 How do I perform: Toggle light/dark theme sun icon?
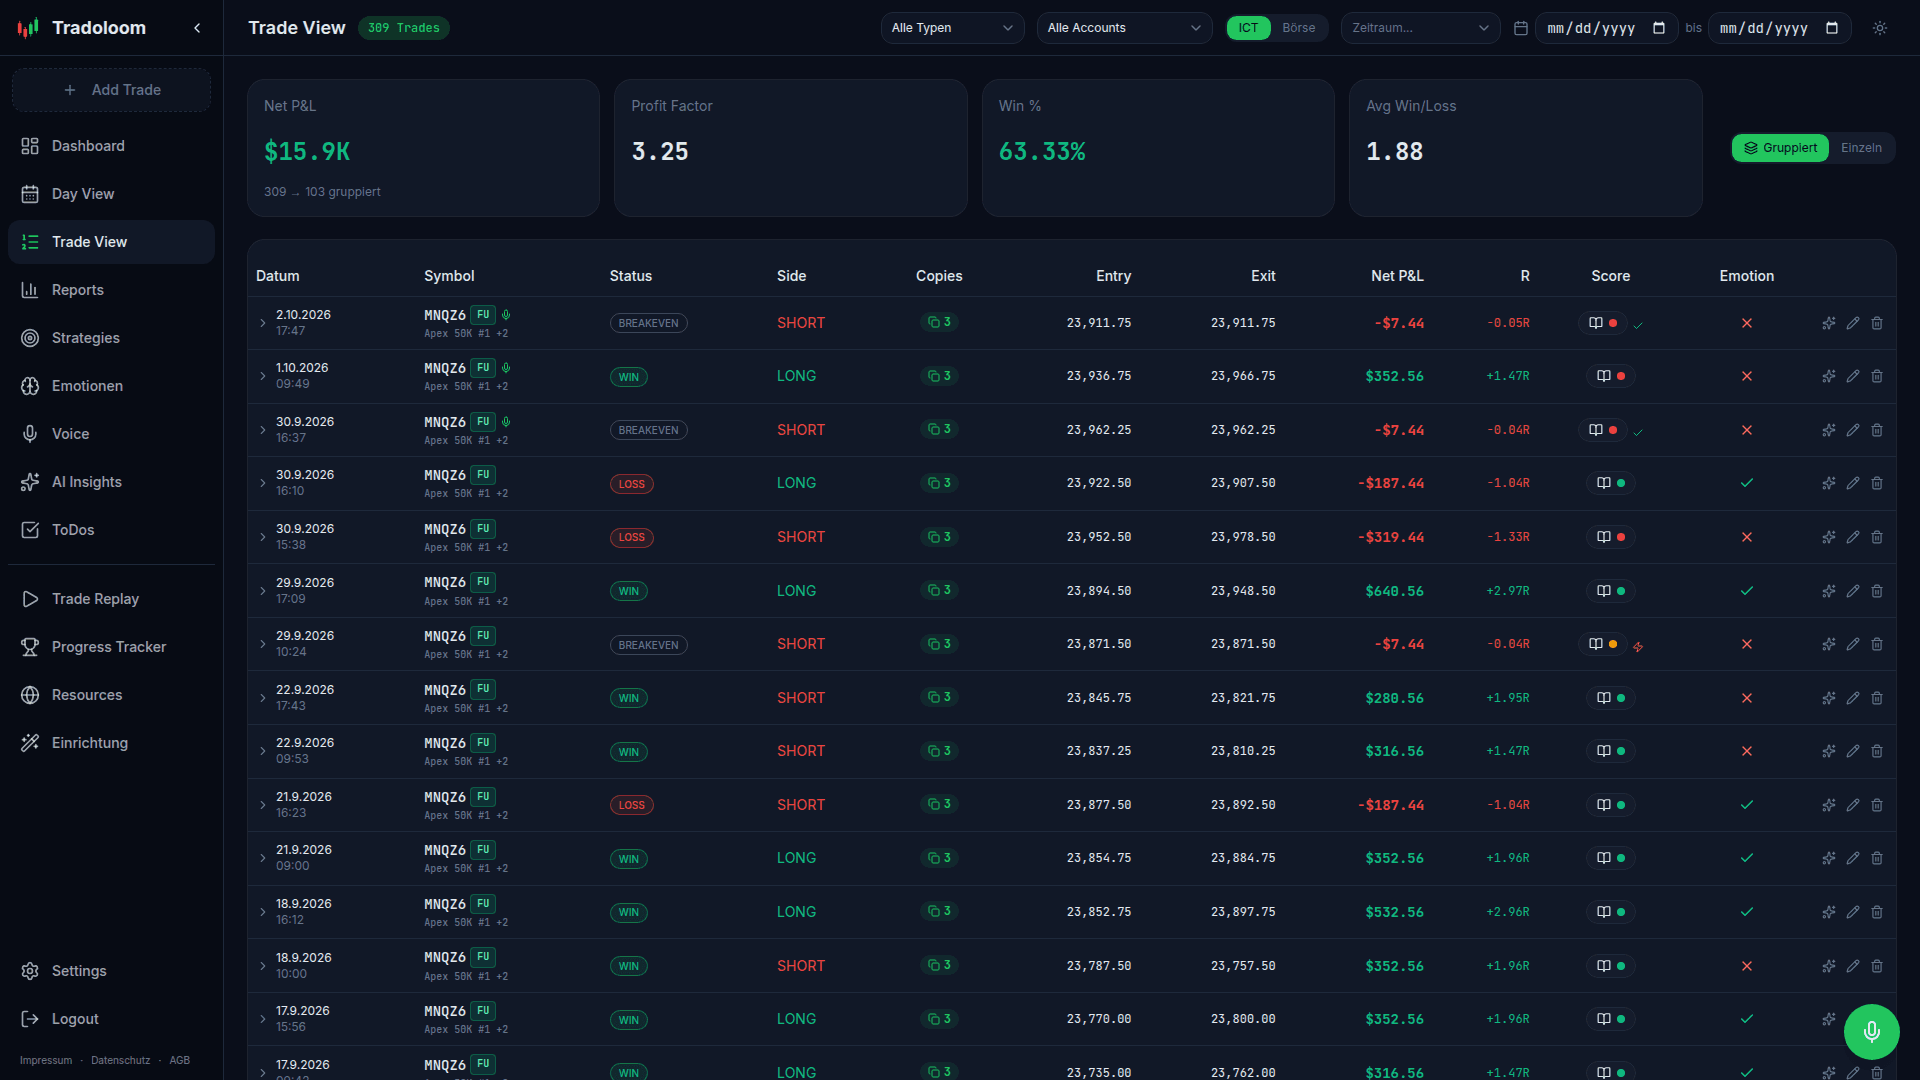1880,28
